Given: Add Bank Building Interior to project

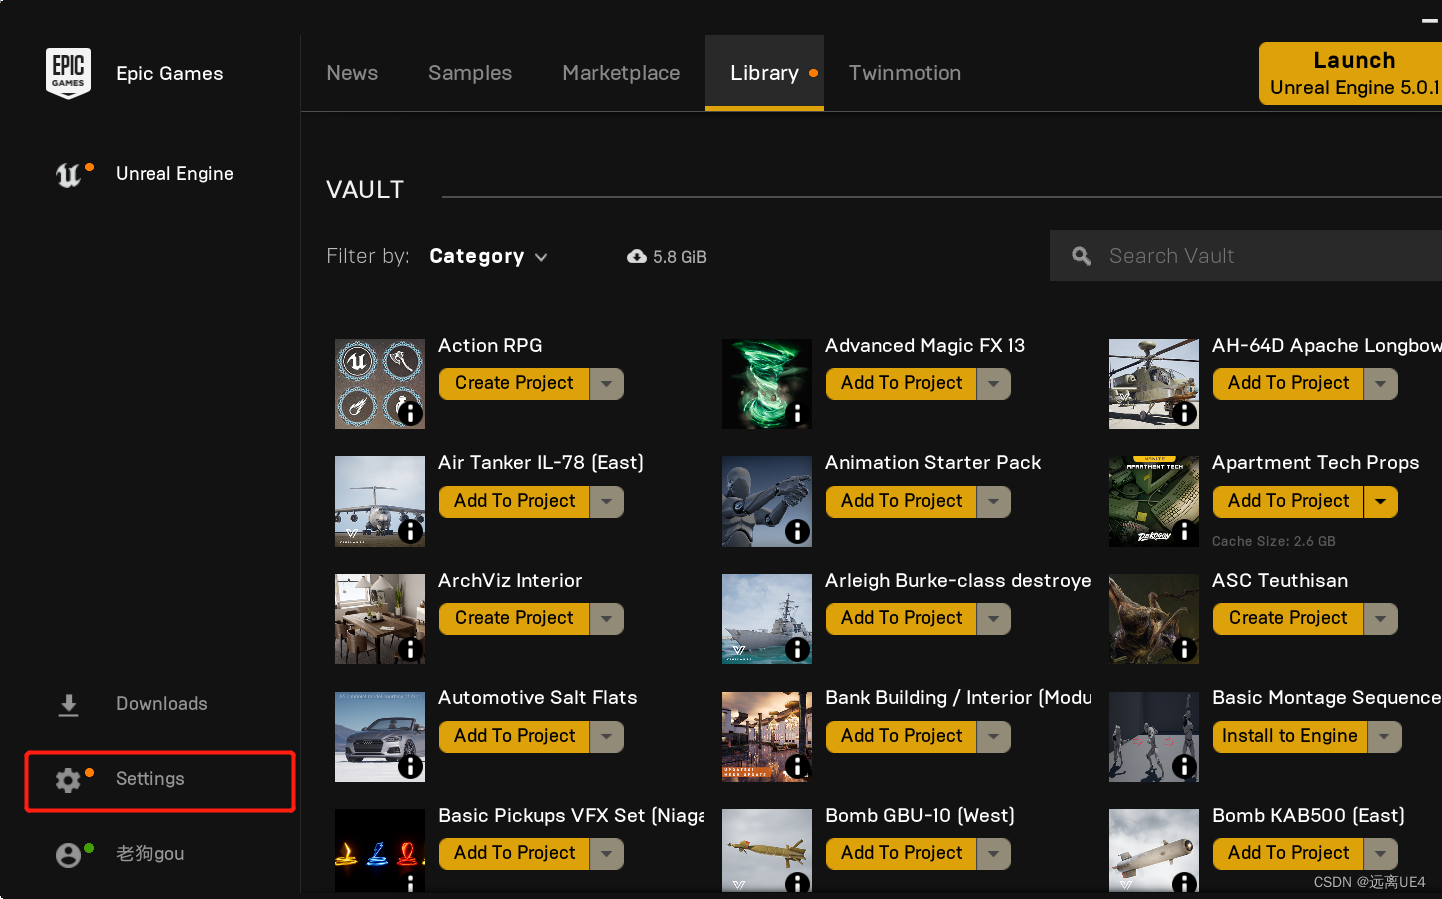Looking at the screenshot, I should (x=901, y=737).
